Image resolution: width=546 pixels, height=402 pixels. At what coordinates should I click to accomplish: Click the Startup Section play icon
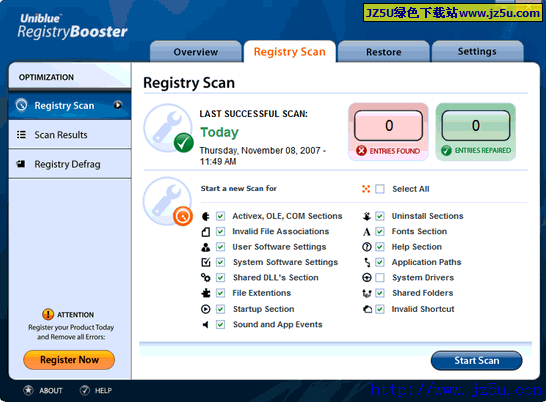206,309
